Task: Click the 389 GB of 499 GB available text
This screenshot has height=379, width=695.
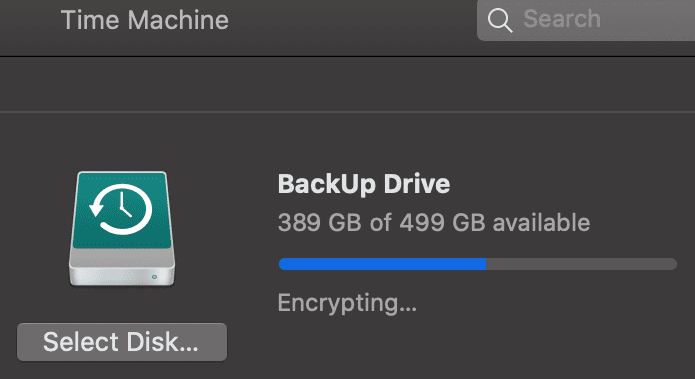Action: (434, 223)
